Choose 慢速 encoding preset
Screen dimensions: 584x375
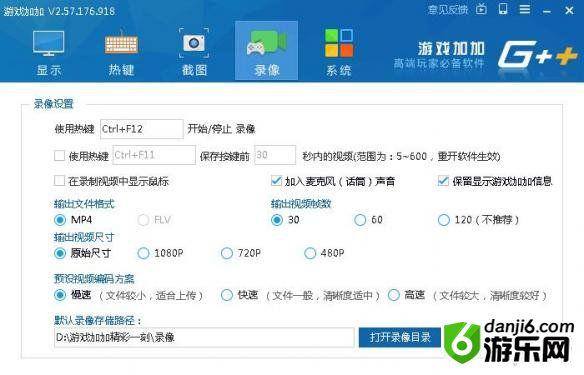[x=60, y=295]
